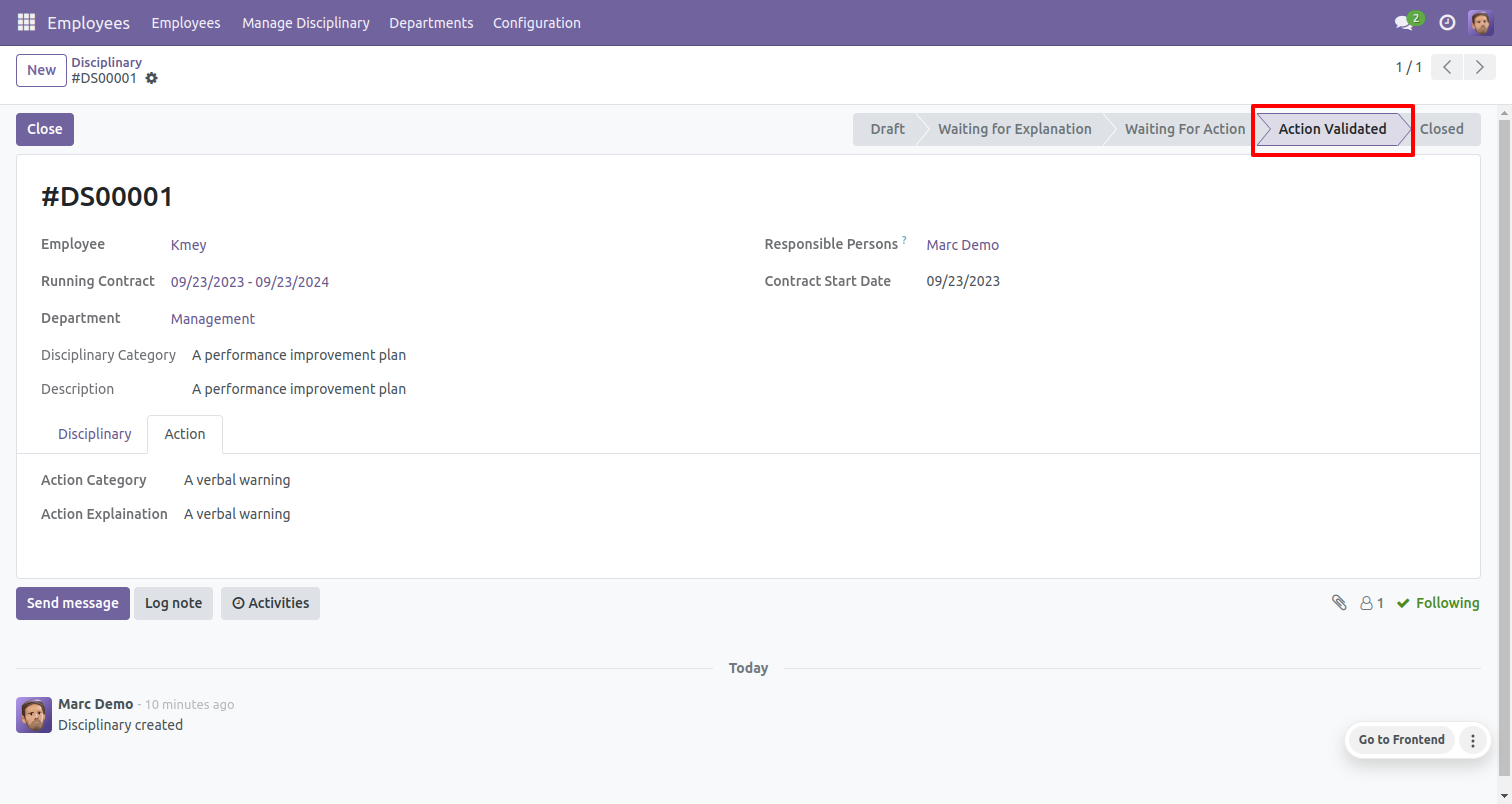The image size is (1512, 804).
Task: Click the #DS00001 breadcrumb text
Action: (x=104, y=78)
